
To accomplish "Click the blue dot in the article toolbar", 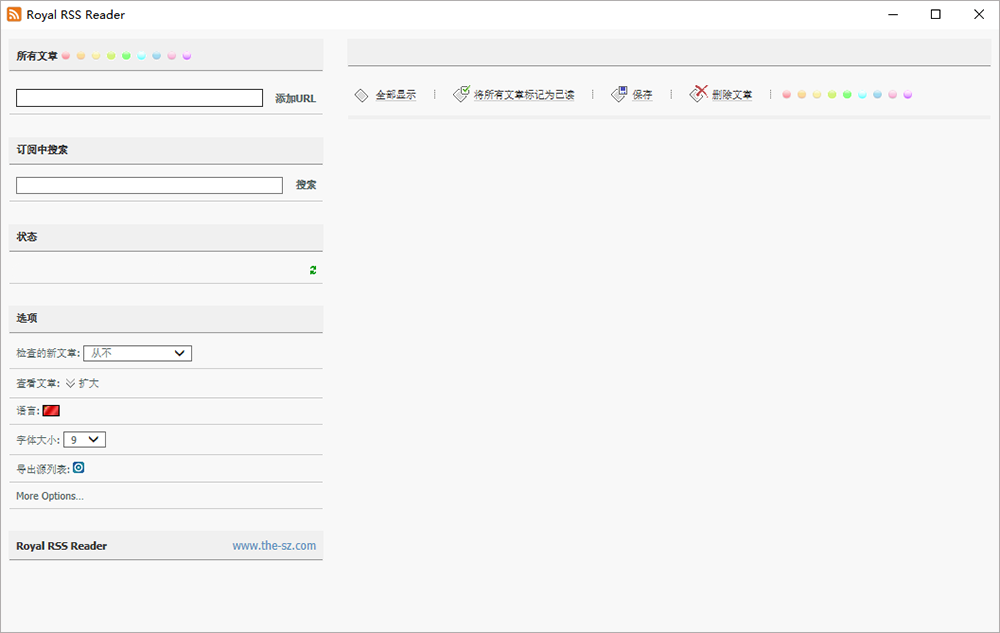I will pyautogui.click(x=878, y=94).
